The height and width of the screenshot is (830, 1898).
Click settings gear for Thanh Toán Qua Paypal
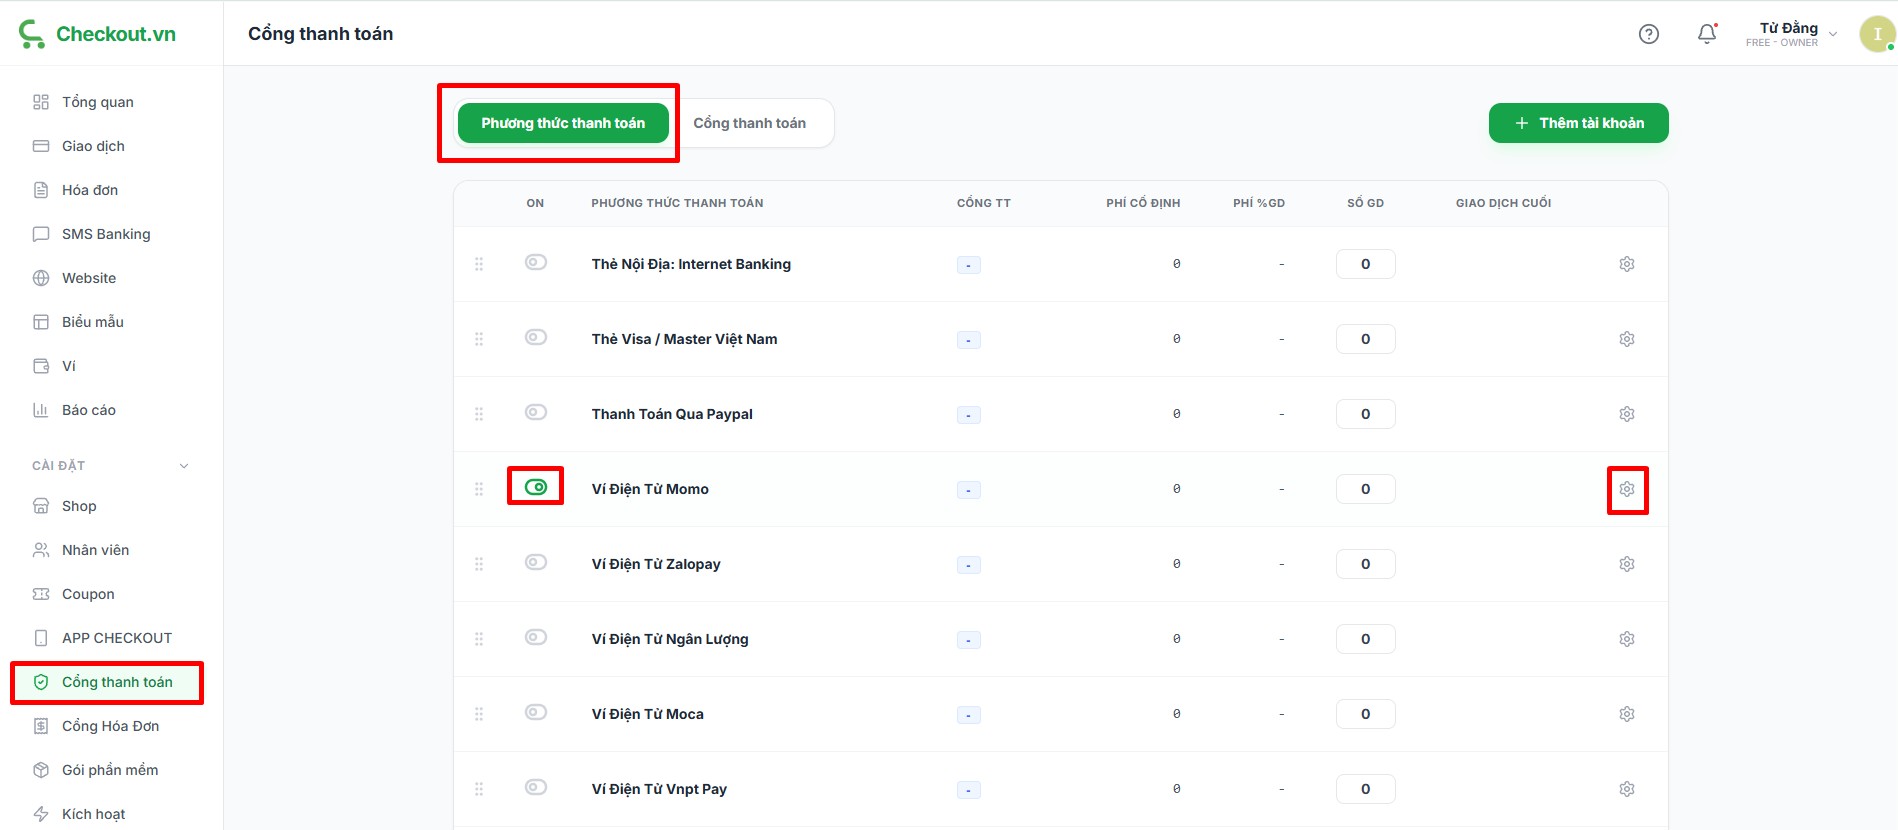tap(1627, 414)
